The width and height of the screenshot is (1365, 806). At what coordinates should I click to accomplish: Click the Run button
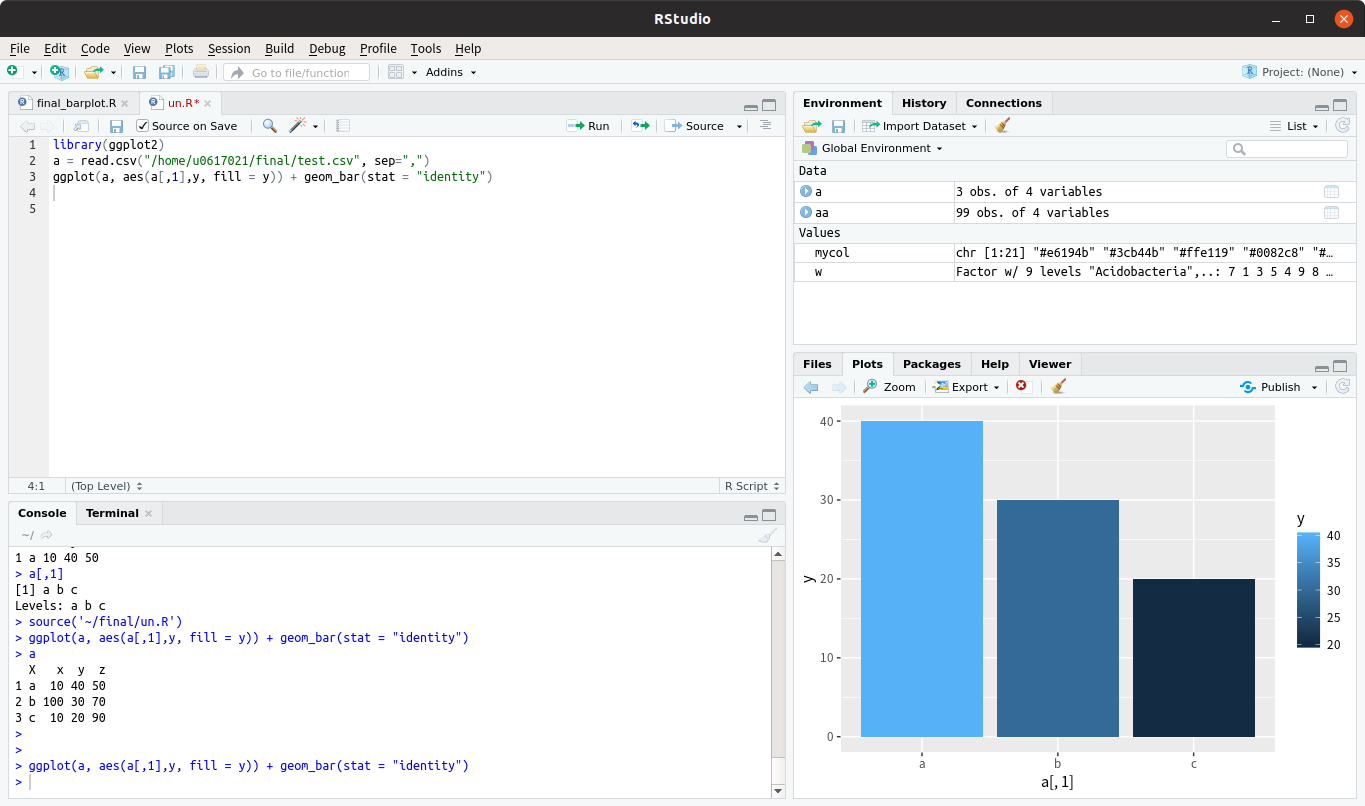point(588,126)
